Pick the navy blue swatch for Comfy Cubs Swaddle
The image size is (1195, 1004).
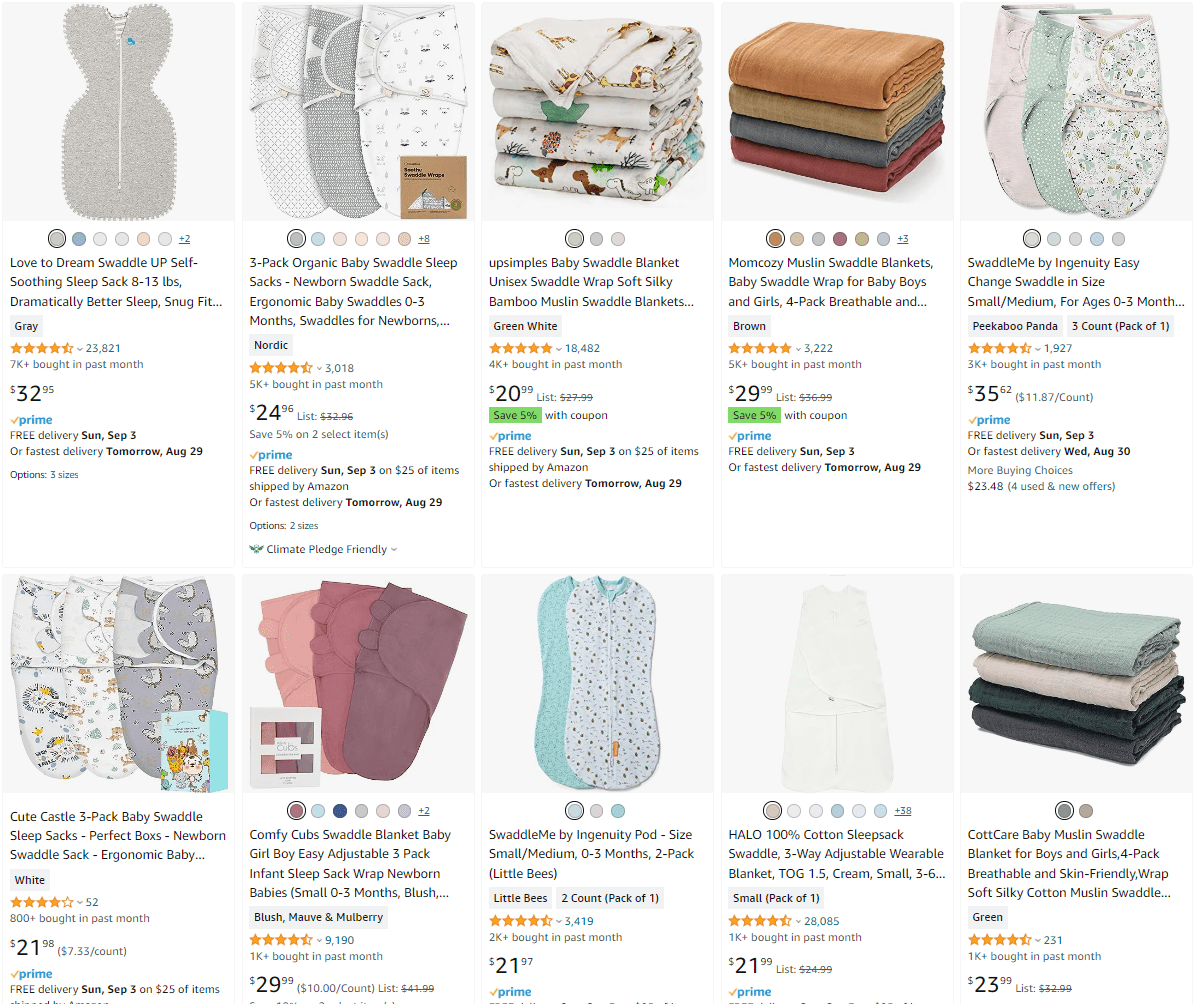(x=340, y=811)
